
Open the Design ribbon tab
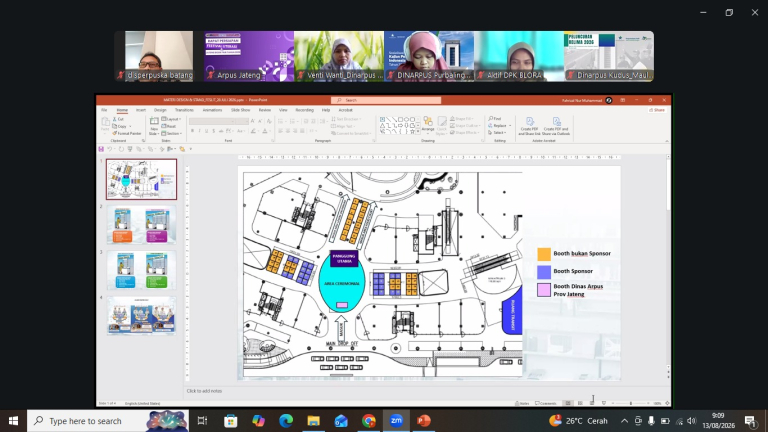(x=160, y=110)
